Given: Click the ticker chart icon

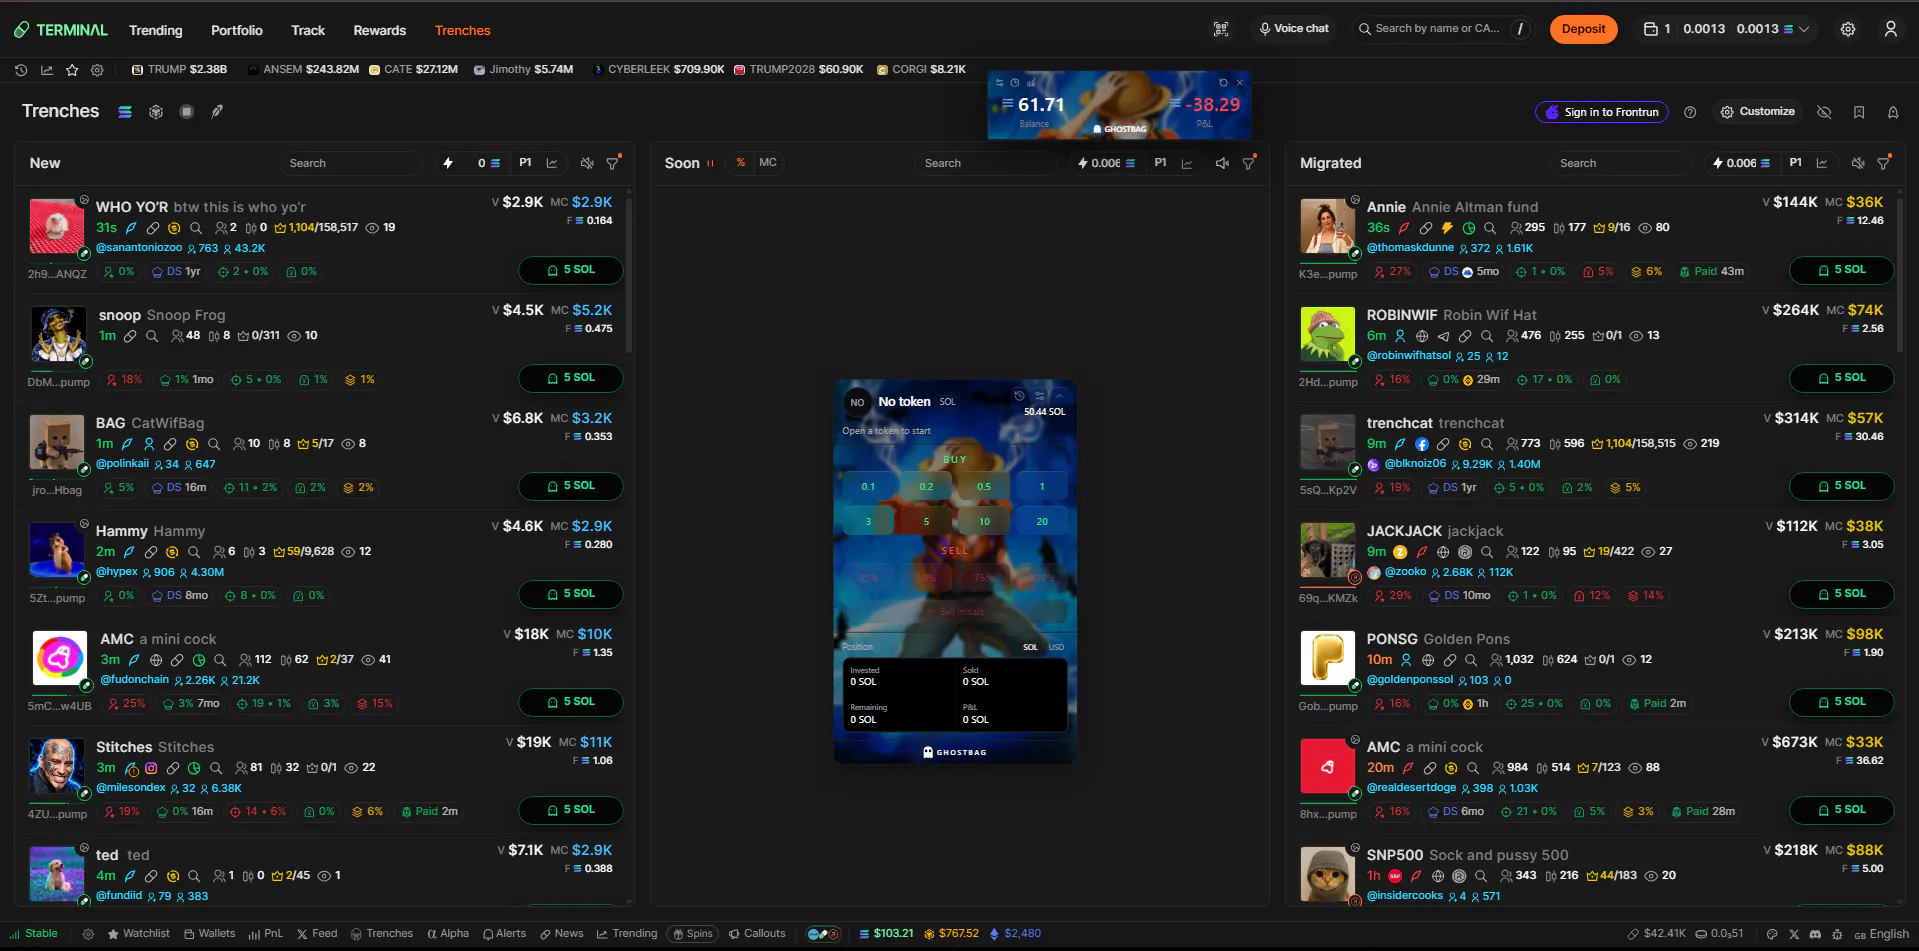Looking at the screenshot, I should pos(46,70).
